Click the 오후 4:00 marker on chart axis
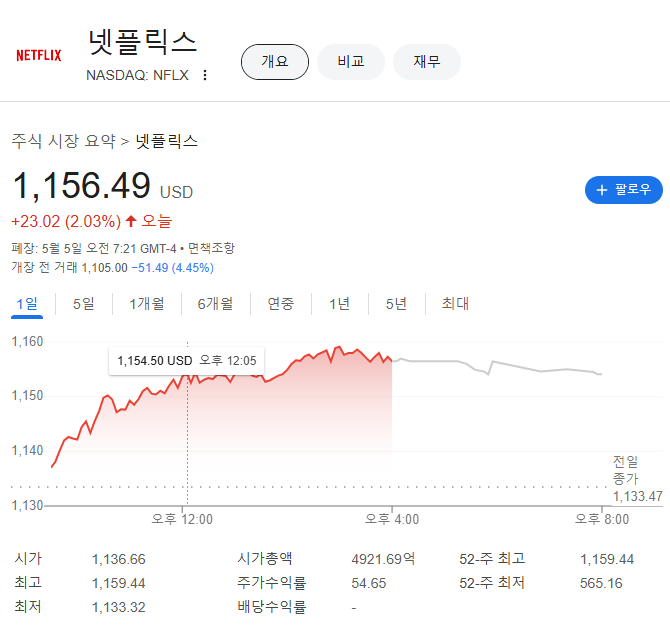 coord(392,519)
